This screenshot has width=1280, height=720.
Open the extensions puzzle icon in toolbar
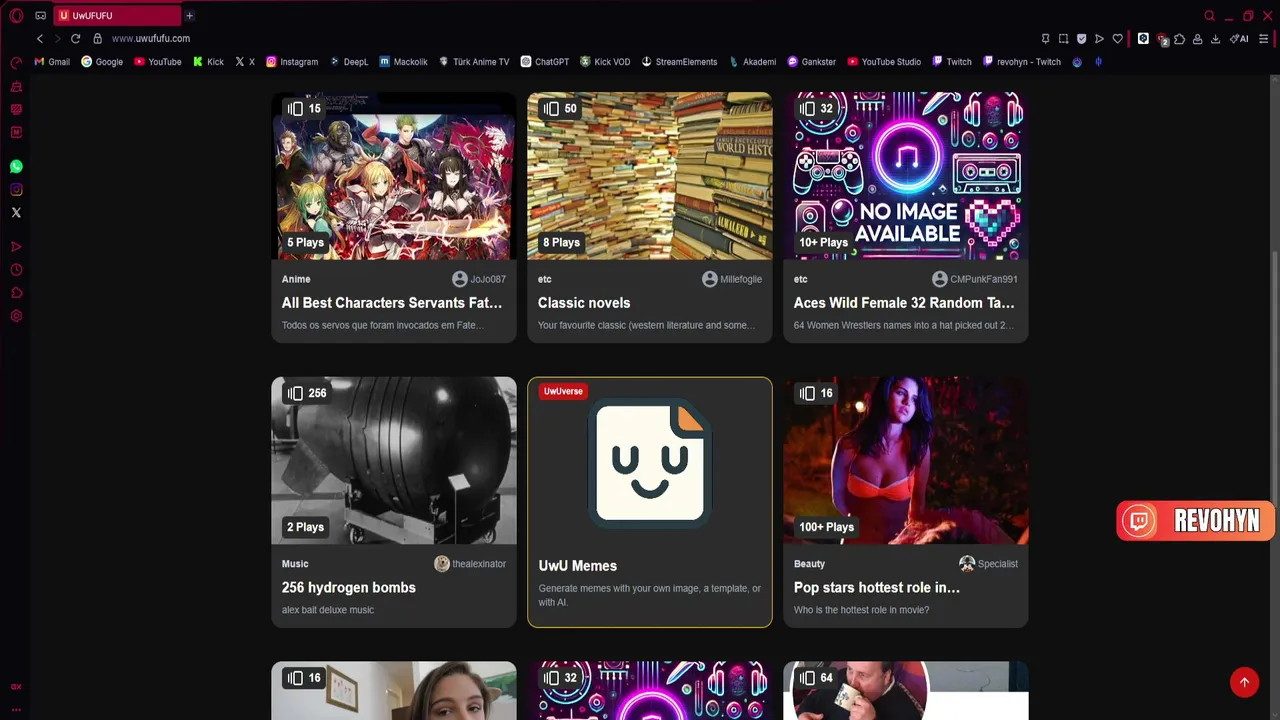tap(1180, 38)
